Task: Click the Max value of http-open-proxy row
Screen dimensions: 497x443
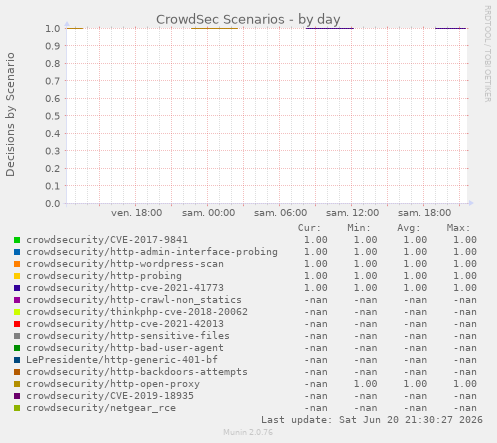Action: point(465,384)
